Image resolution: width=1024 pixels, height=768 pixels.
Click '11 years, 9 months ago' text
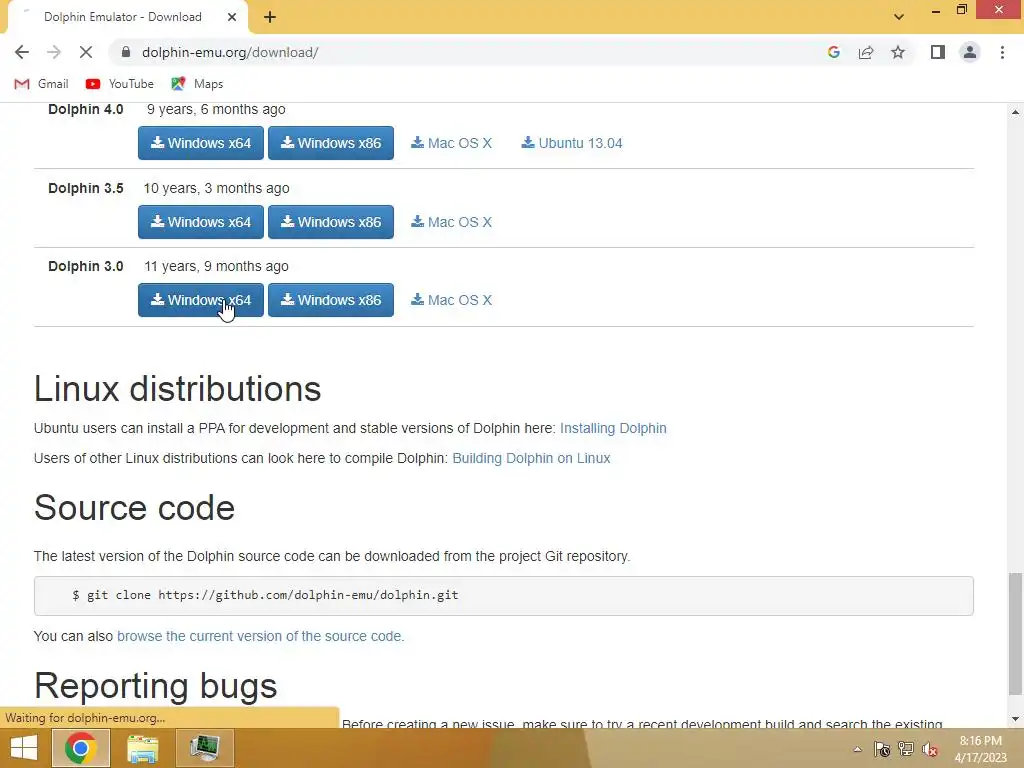click(216, 266)
